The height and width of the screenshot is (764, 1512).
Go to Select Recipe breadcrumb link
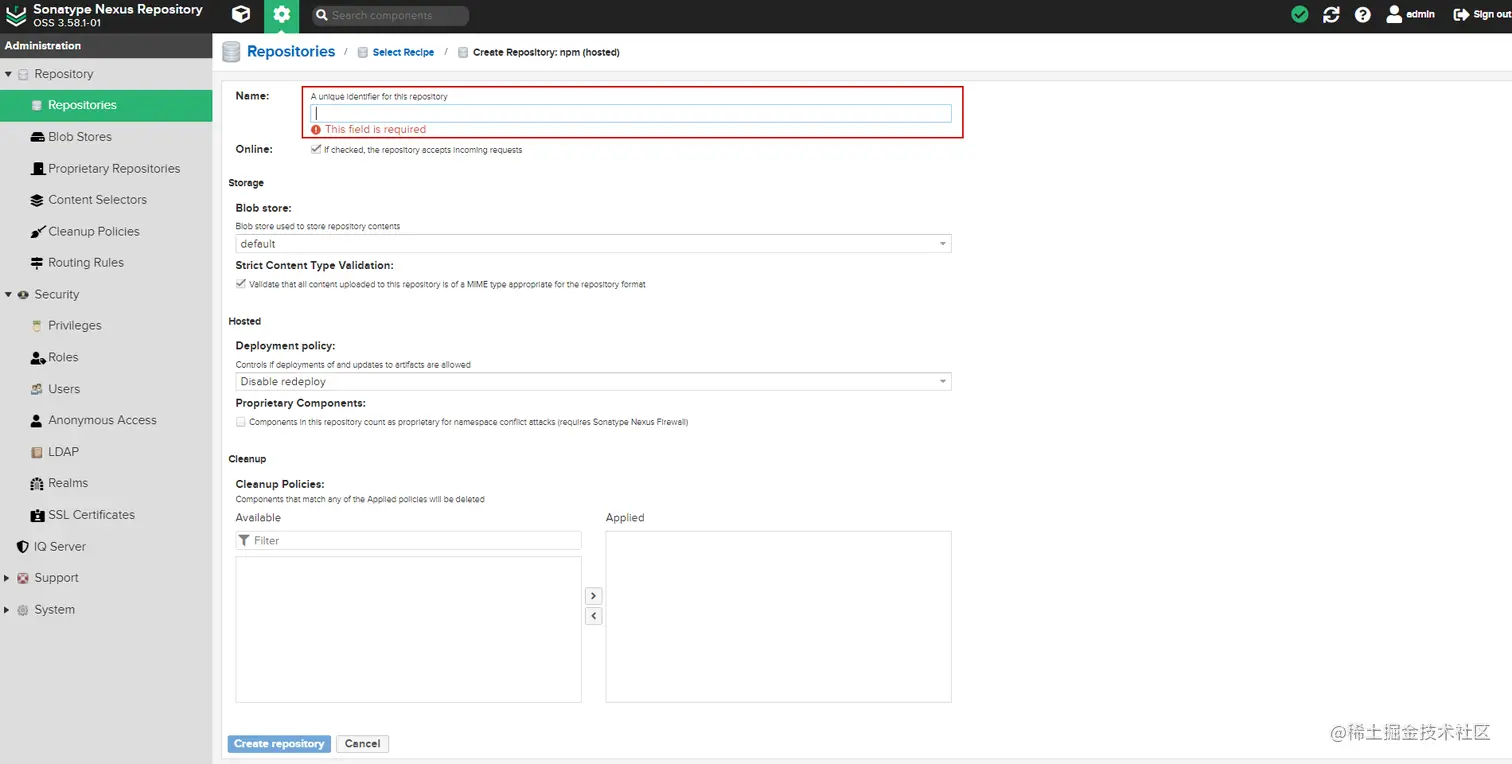[x=403, y=52]
